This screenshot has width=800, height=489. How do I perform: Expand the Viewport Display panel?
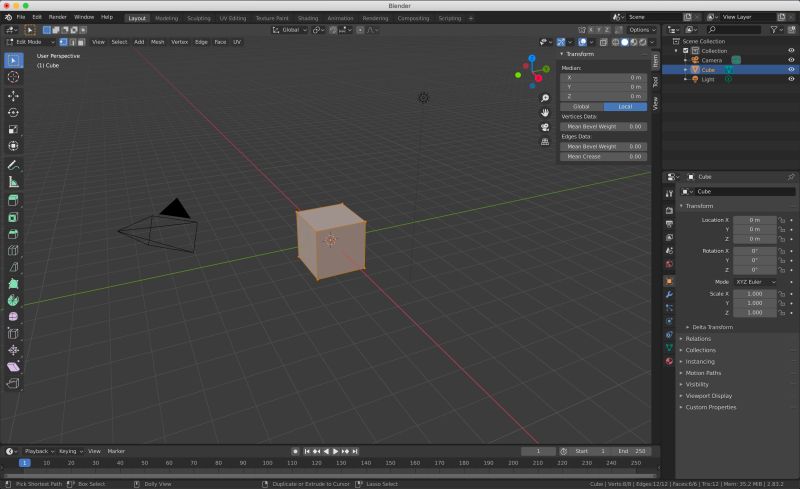[x=708, y=396]
